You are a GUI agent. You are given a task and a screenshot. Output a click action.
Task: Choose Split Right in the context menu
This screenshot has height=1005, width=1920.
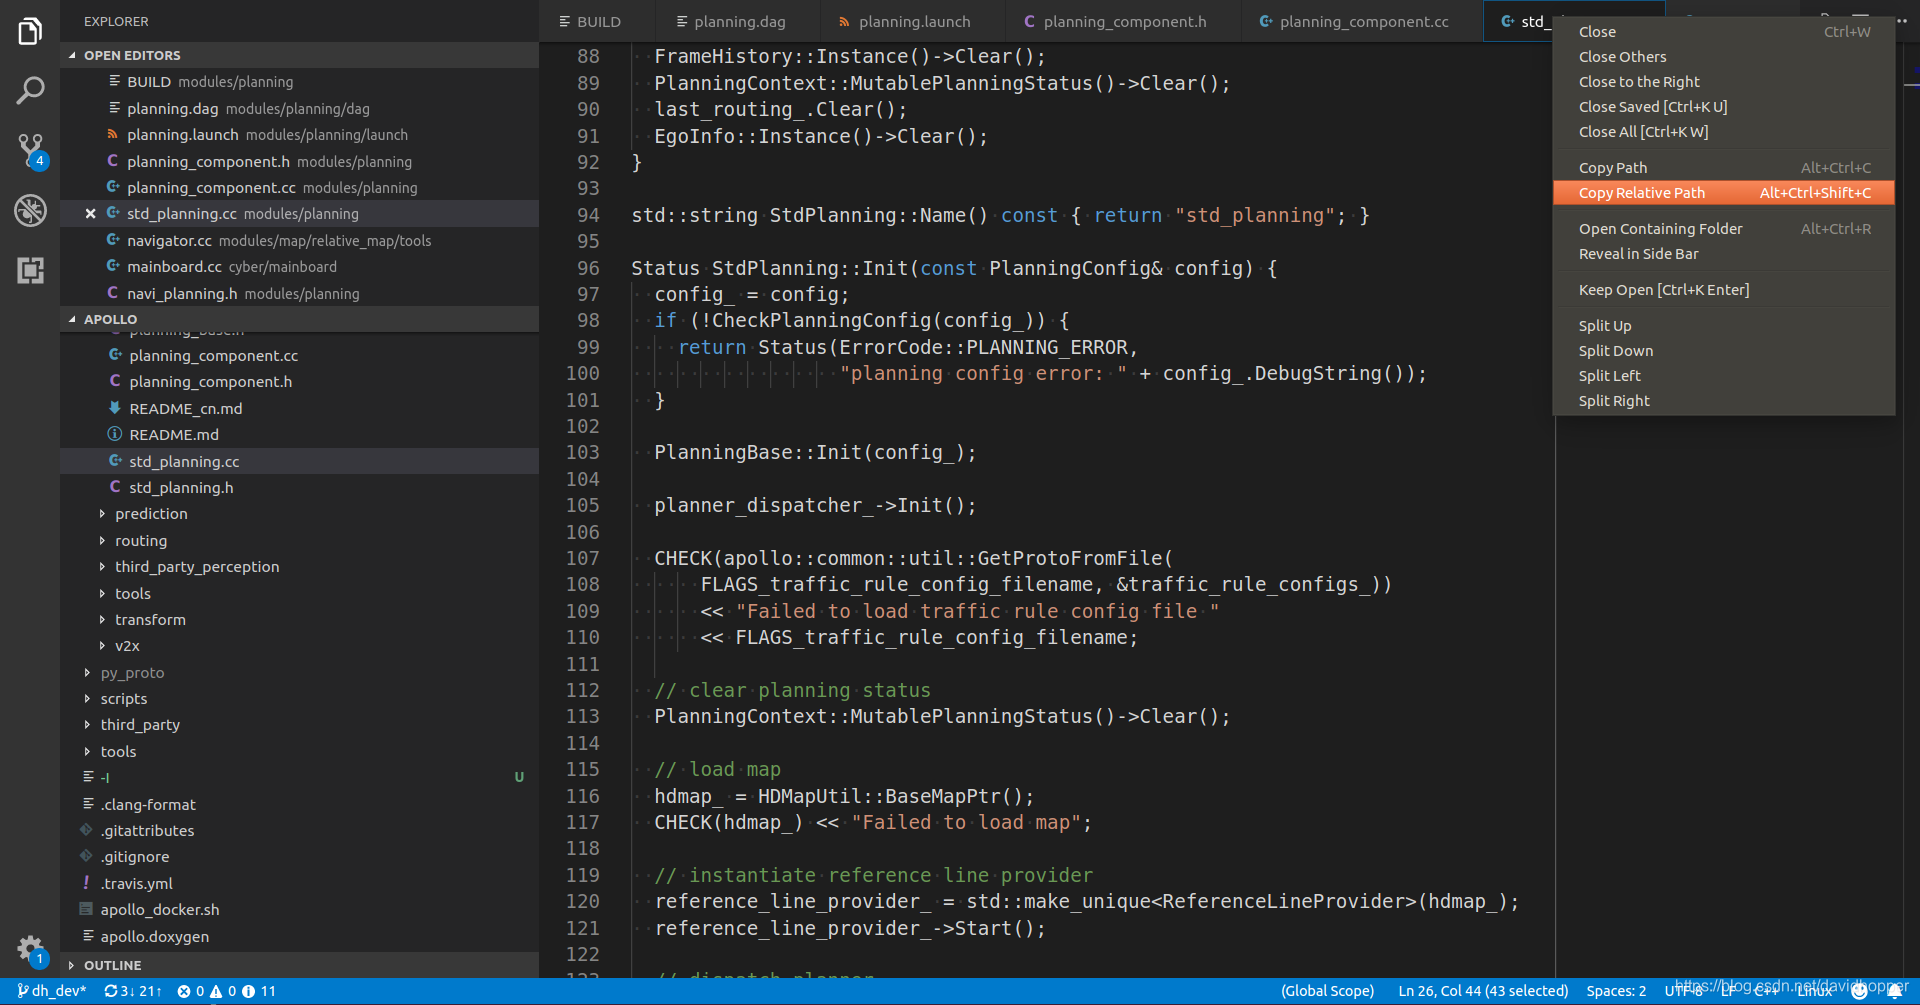pyautogui.click(x=1613, y=400)
